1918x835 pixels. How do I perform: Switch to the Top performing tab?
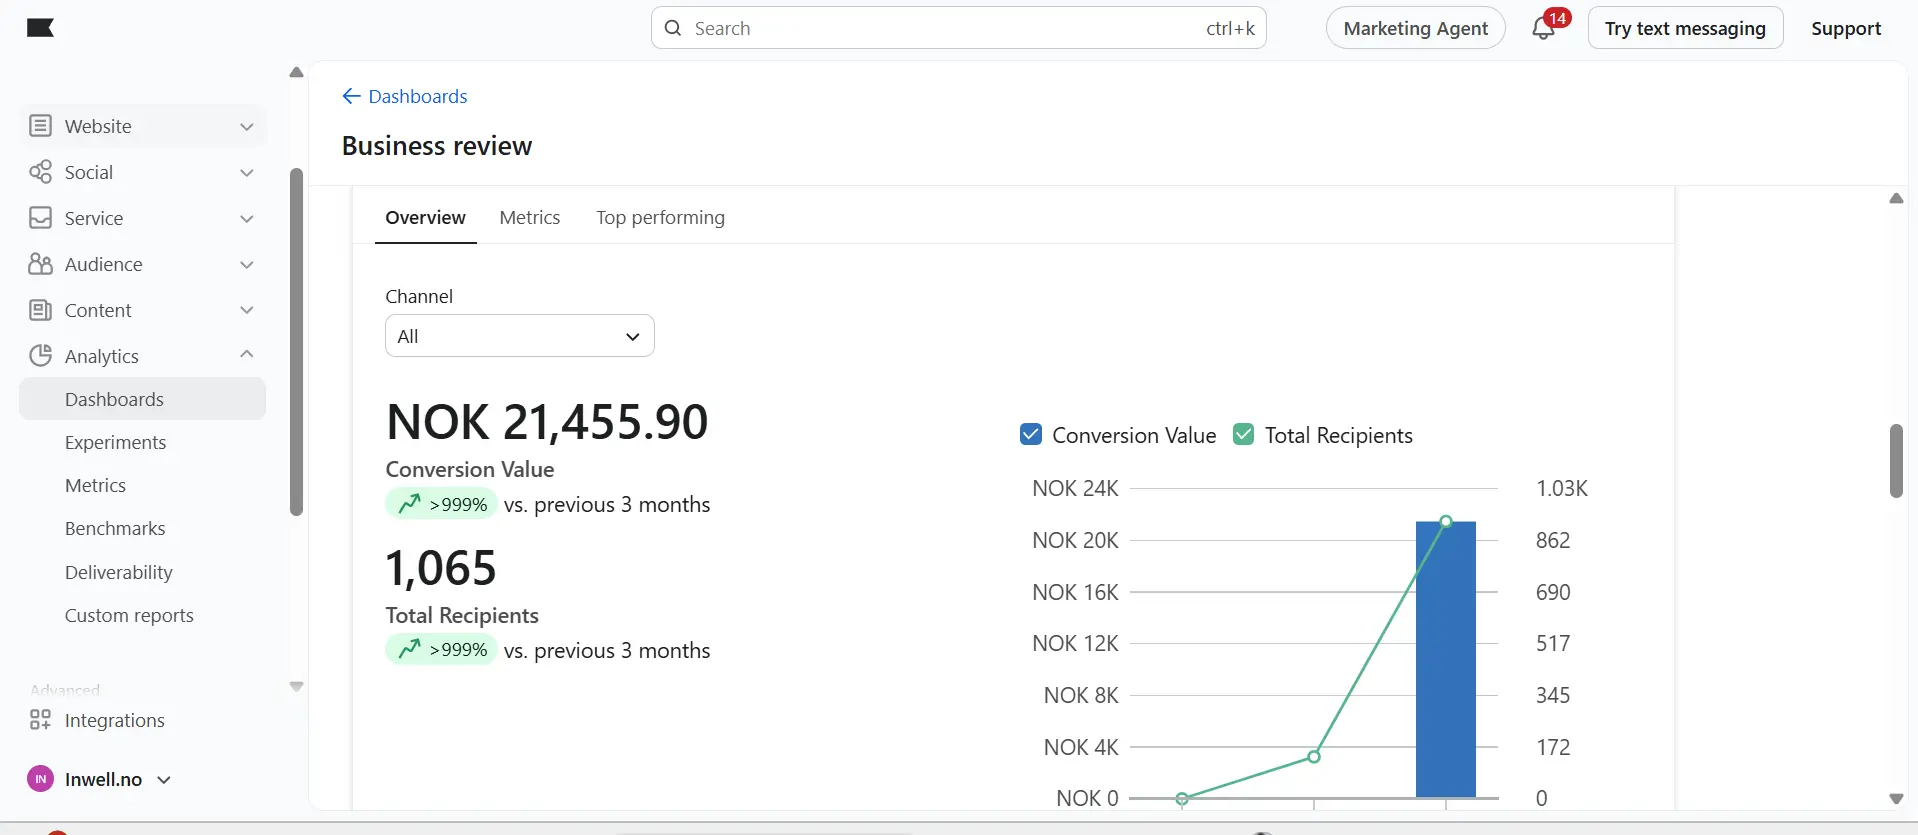click(x=660, y=218)
